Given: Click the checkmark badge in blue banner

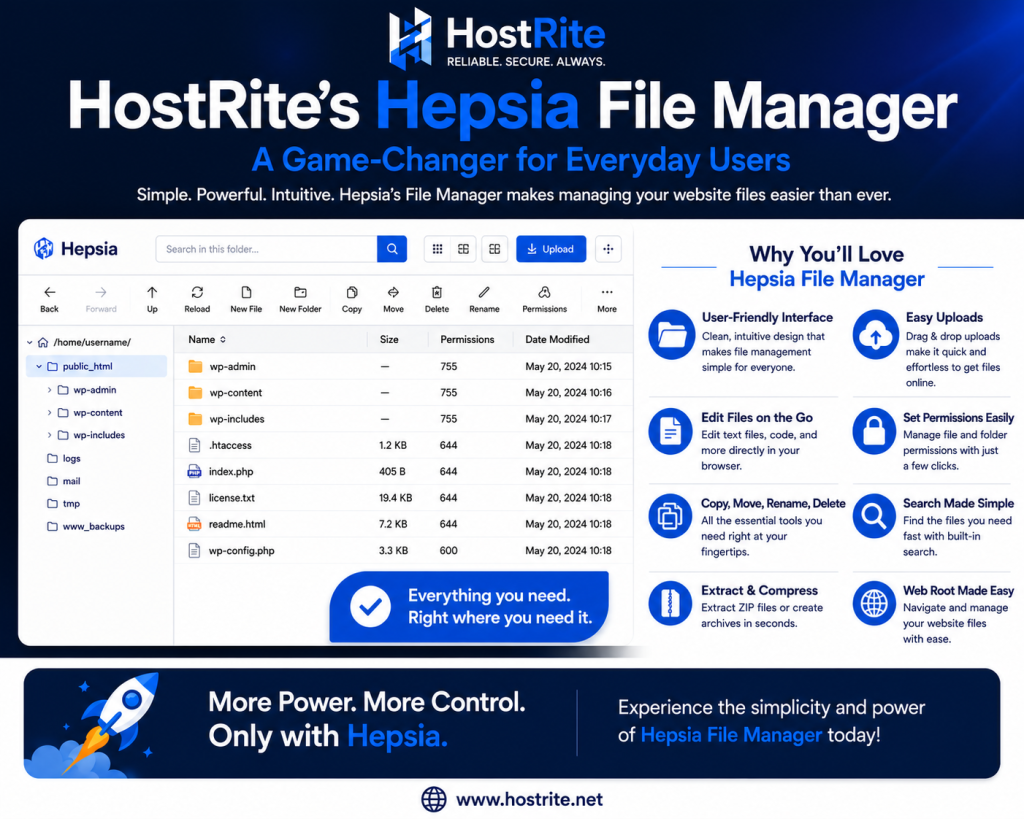Looking at the screenshot, I should [x=370, y=607].
